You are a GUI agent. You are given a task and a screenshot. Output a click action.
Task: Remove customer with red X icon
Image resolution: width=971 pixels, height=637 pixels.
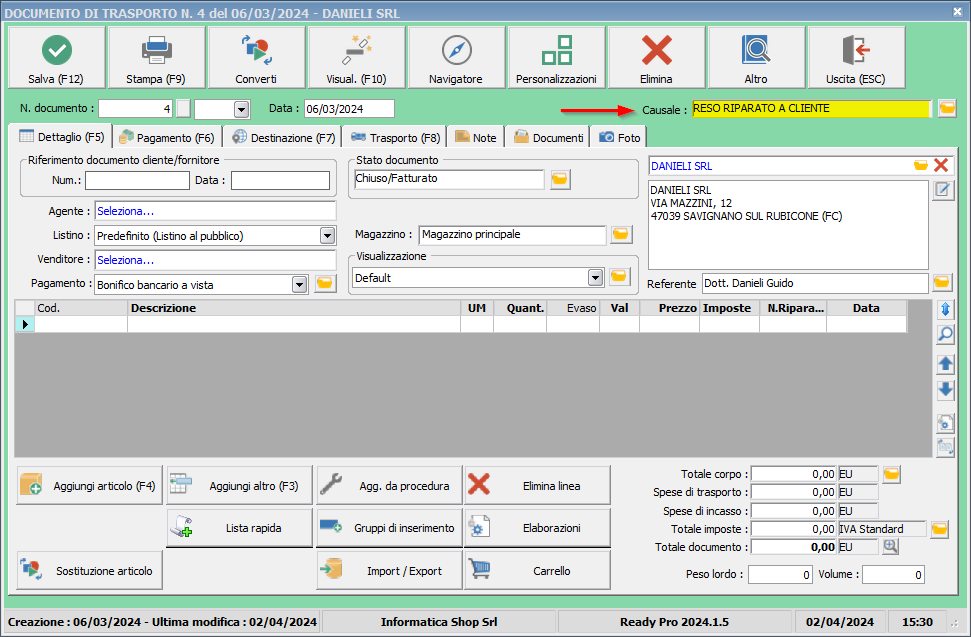941,165
